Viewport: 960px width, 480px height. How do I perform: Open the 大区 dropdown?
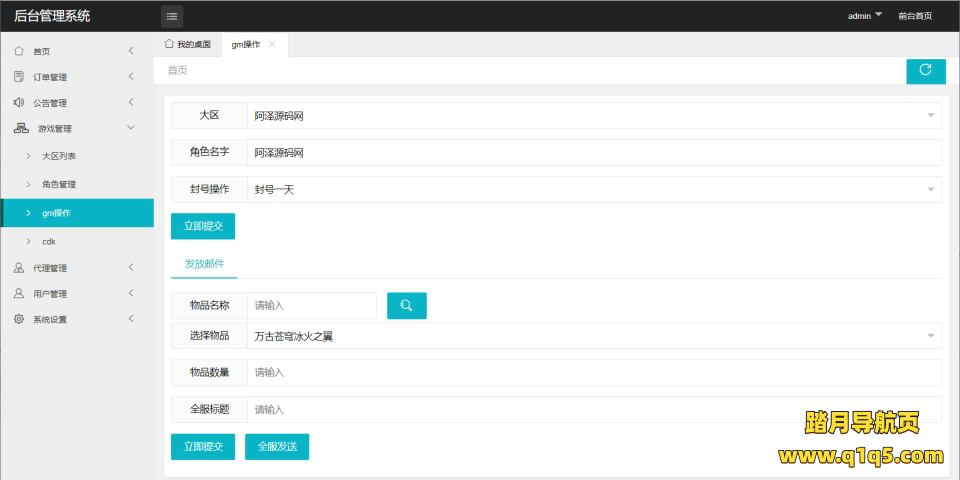(x=594, y=116)
